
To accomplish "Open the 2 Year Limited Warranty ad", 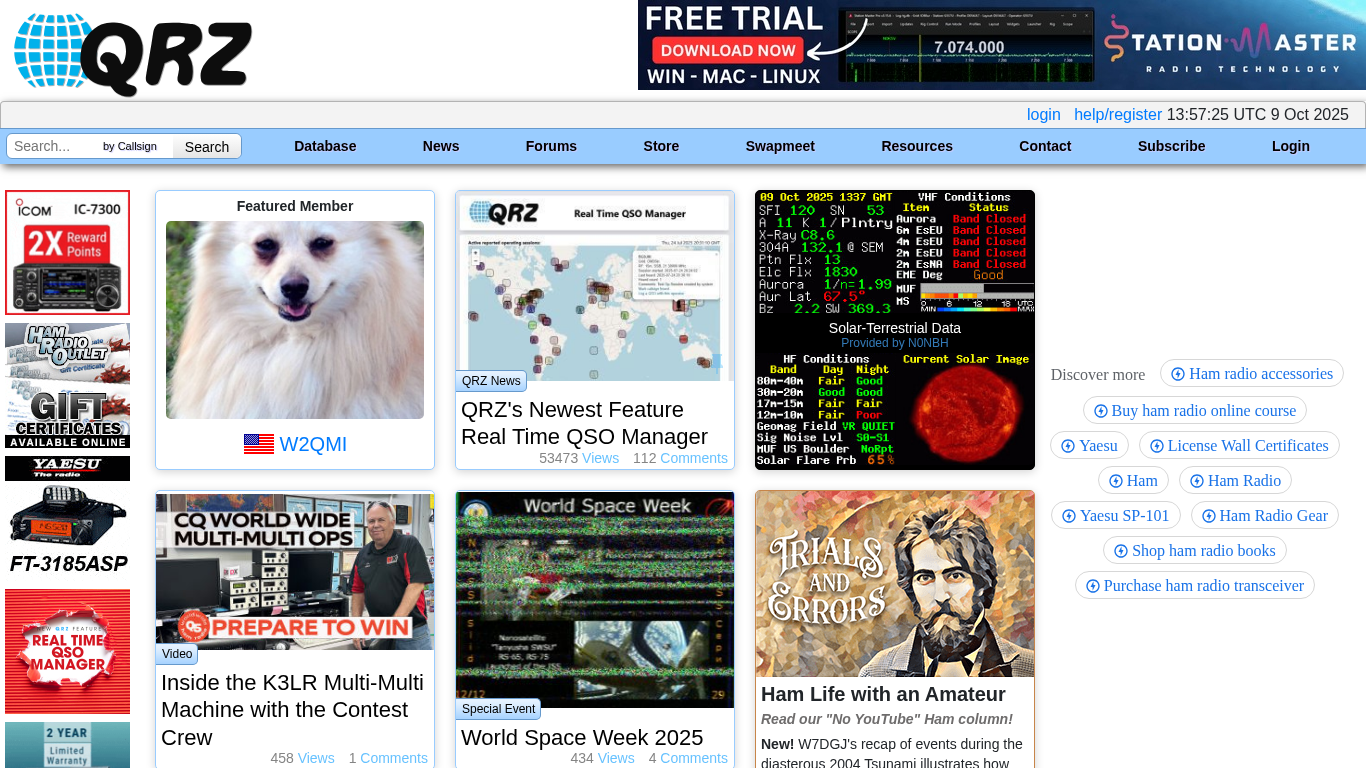I will tap(67, 745).
